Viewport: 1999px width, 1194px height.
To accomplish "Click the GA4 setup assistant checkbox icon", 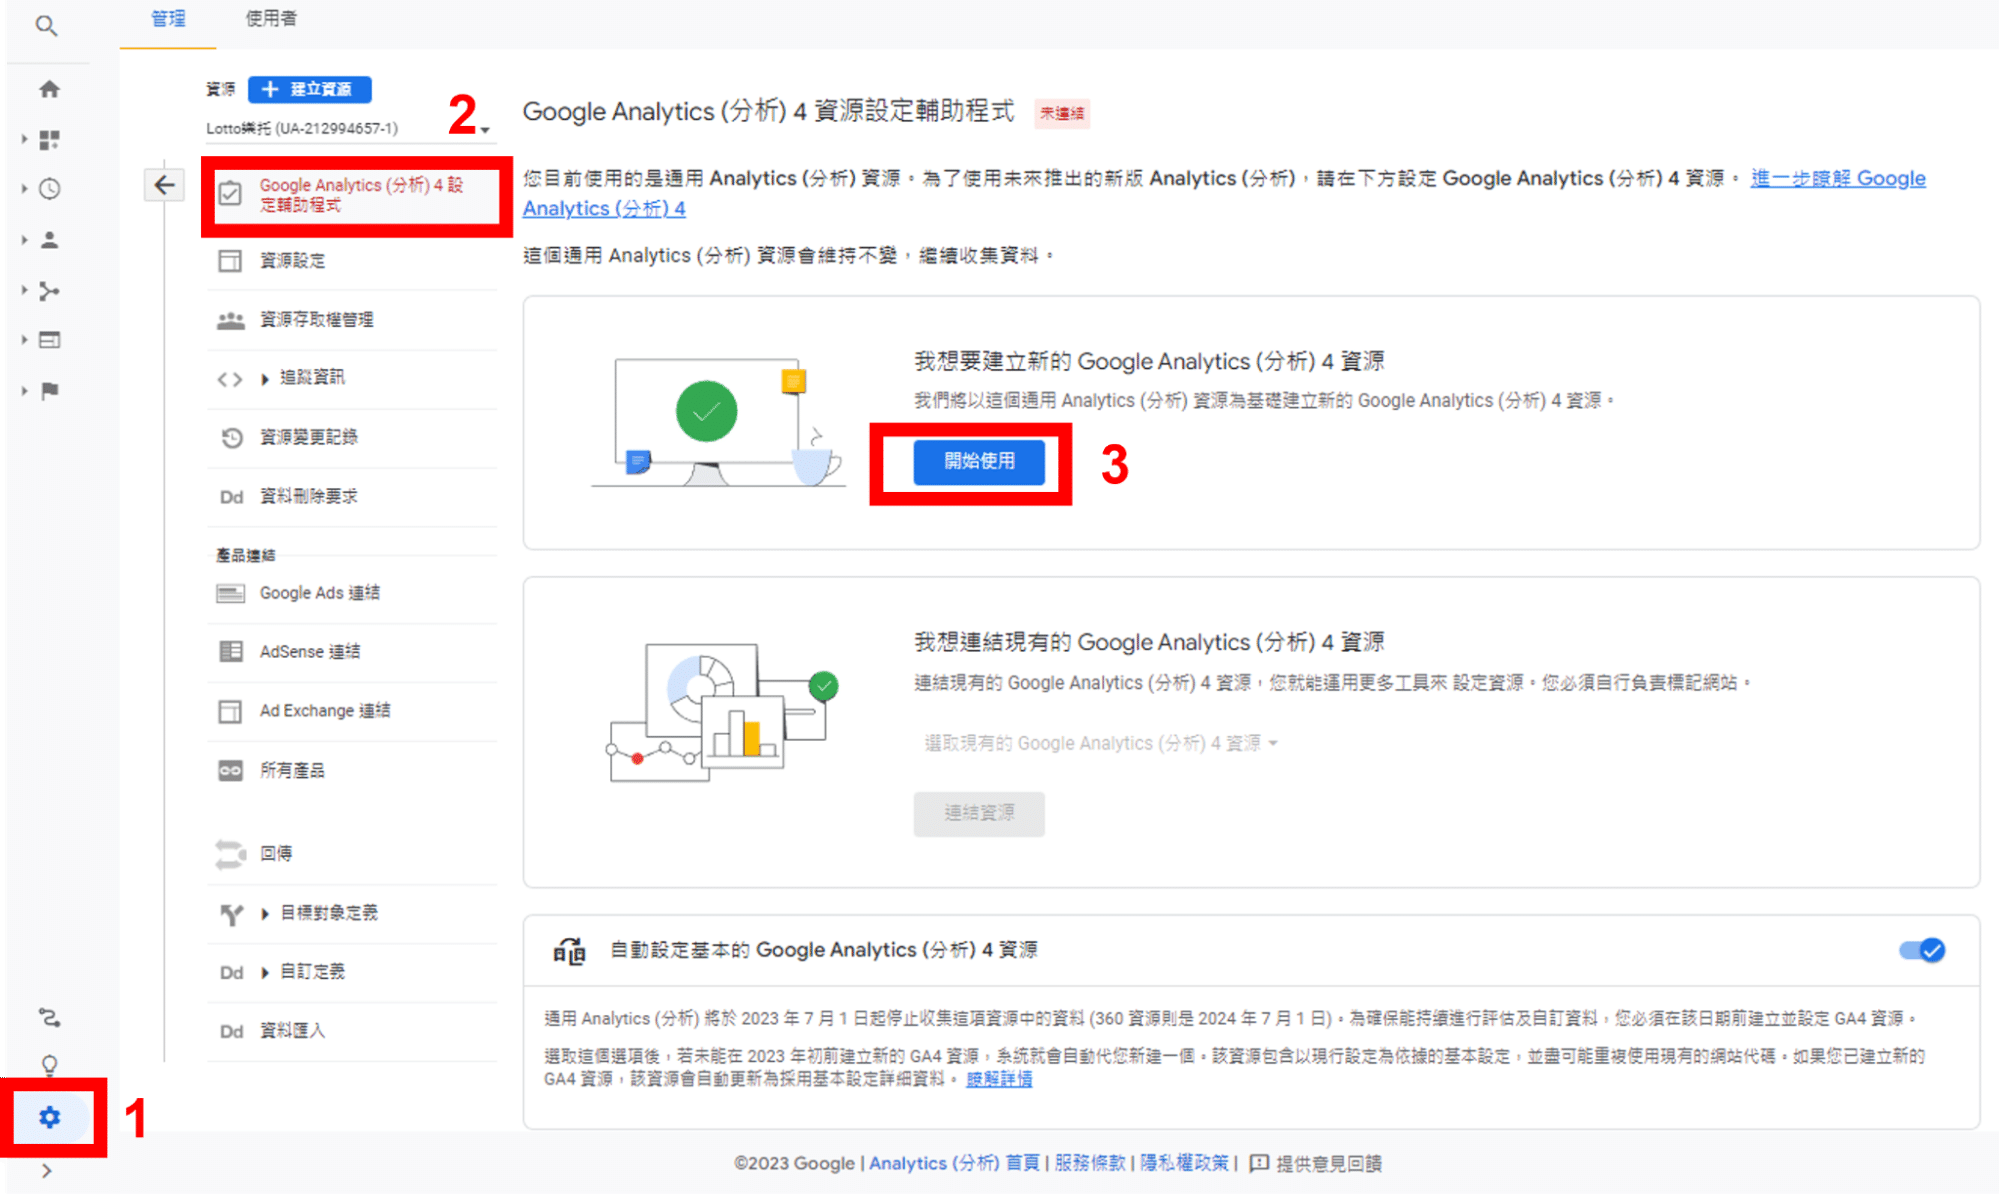I will (x=230, y=194).
